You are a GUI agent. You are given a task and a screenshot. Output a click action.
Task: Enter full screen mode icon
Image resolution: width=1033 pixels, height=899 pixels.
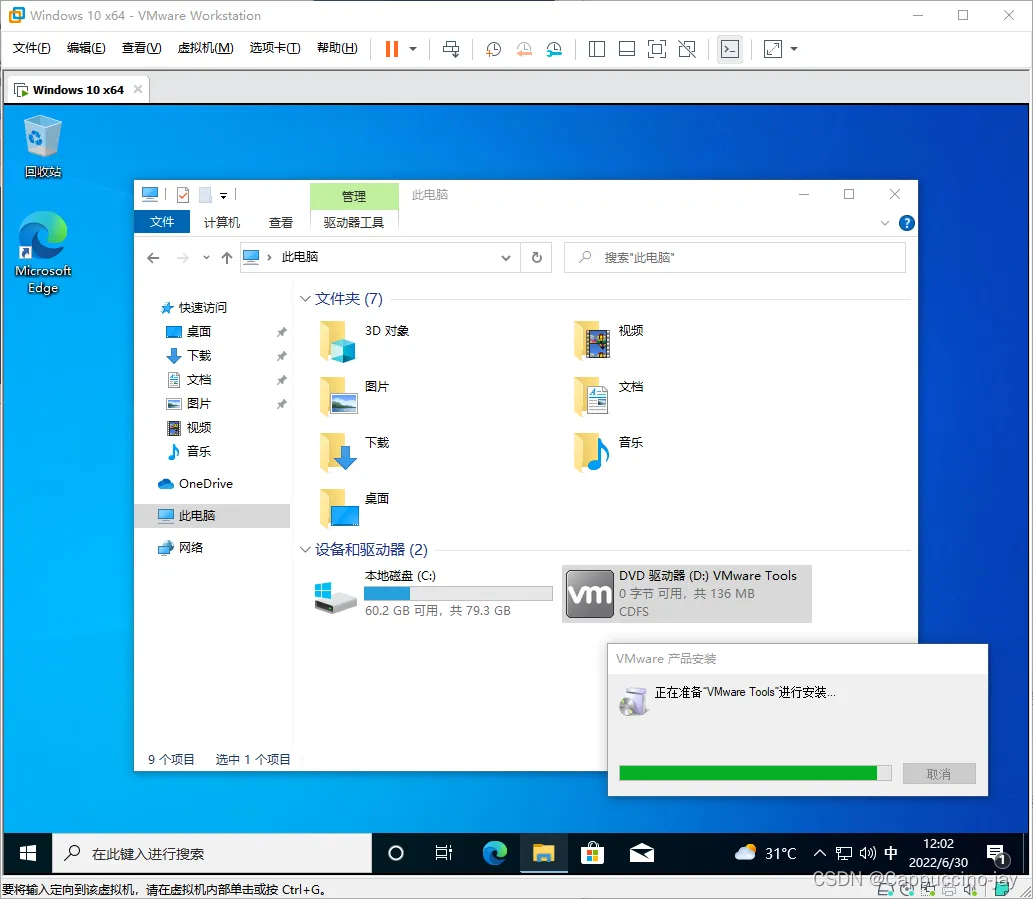pyautogui.click(x=657, y=49)
